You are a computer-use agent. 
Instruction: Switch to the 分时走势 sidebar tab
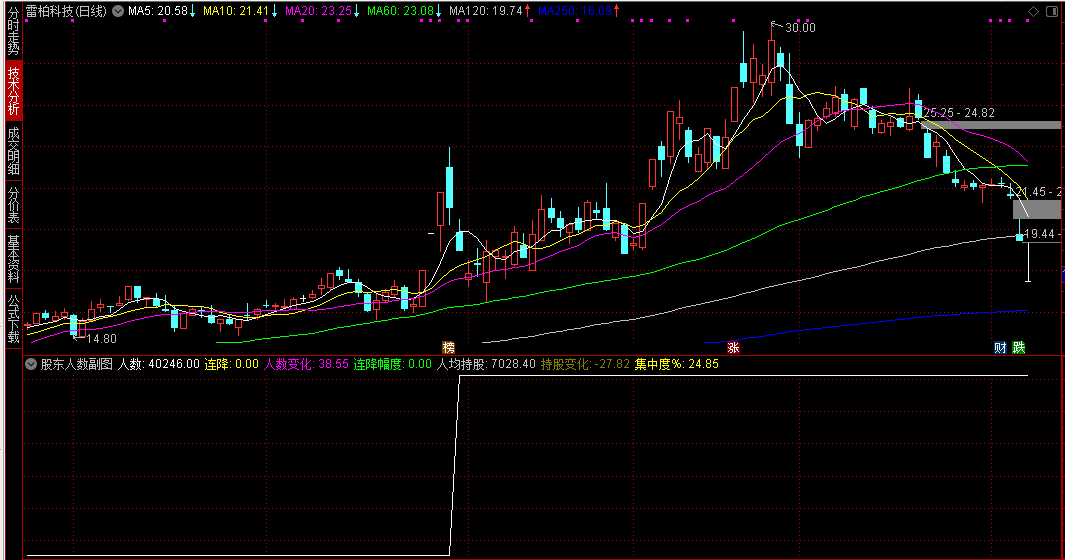(x=13, y=31)
